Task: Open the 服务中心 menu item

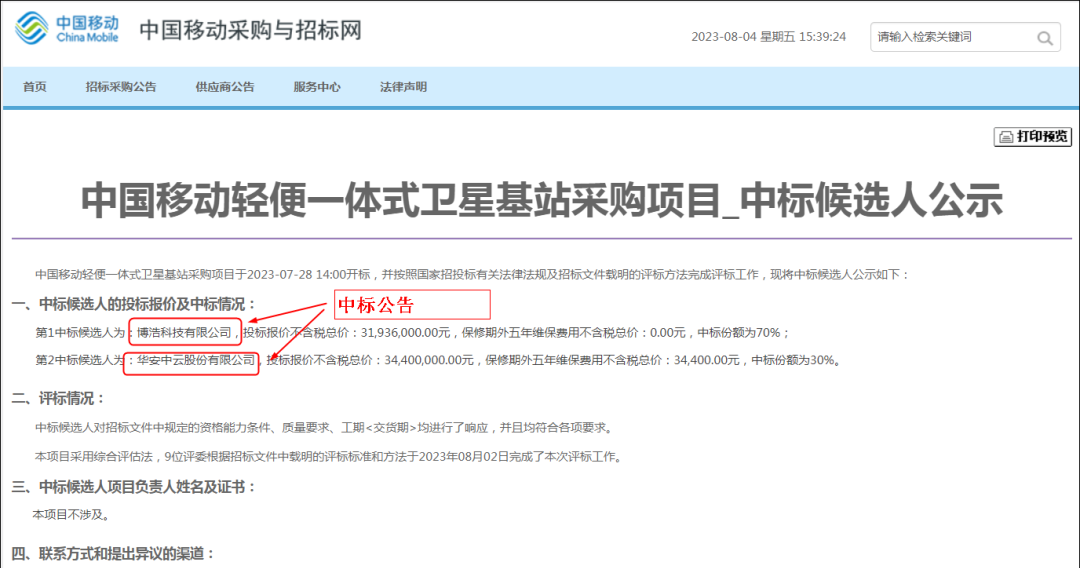Action: 317,87
